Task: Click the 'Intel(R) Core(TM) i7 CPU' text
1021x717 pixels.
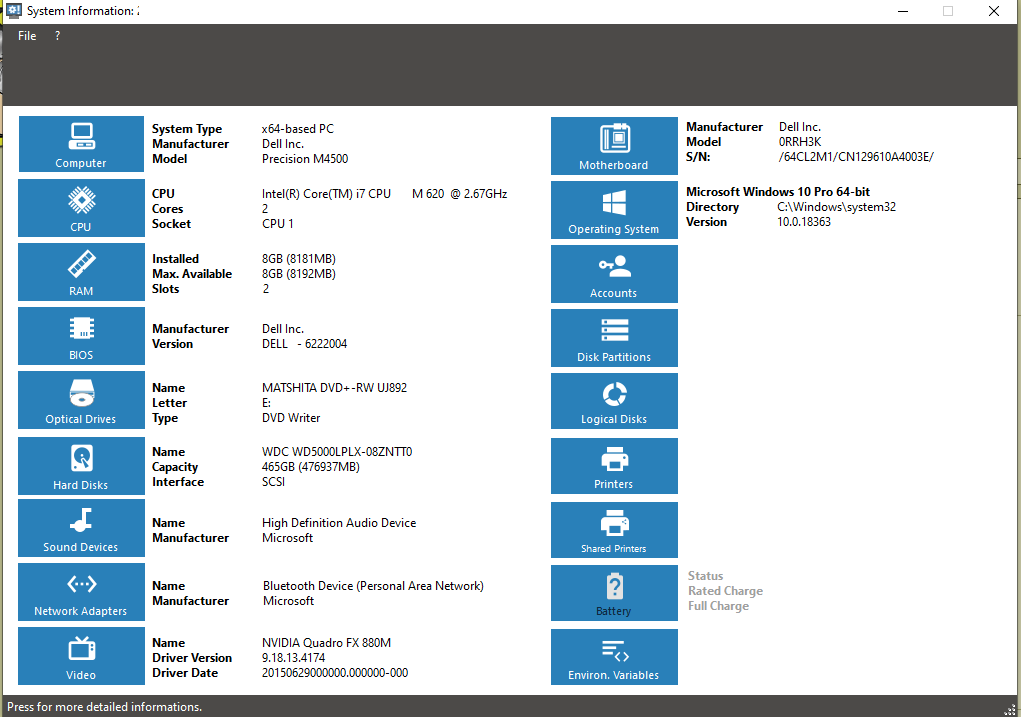Action: (x=326, y=194)
